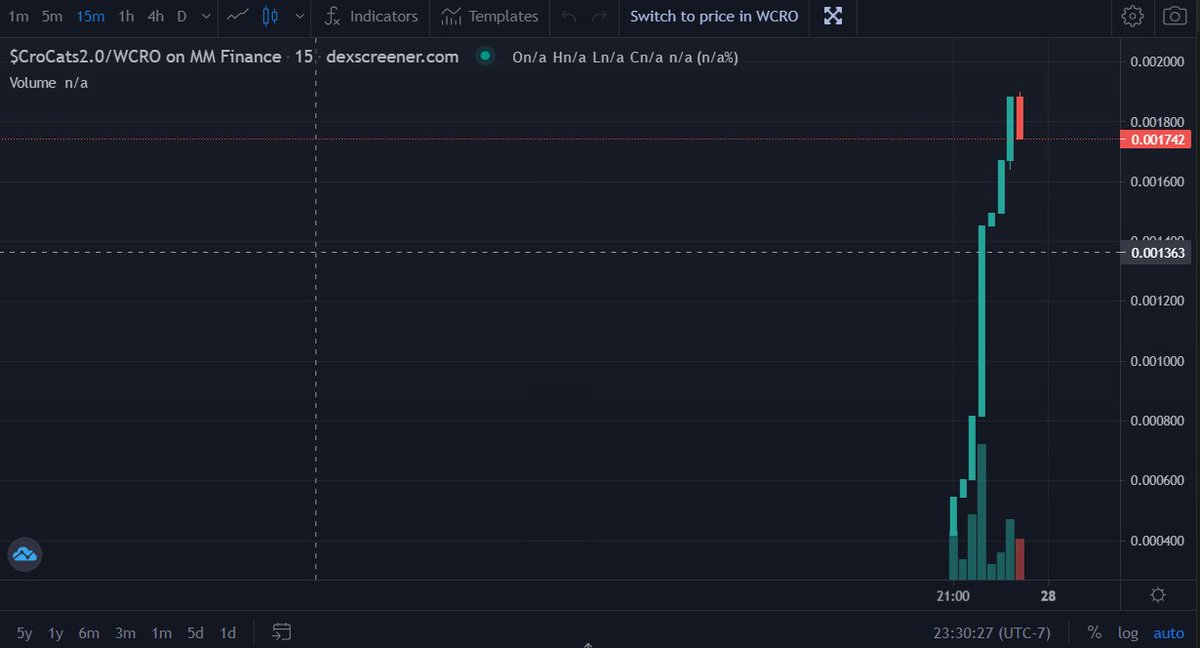Take a chart snapshot with camera icon
Screen dimensions: 1200x648
click(1174, 16)
